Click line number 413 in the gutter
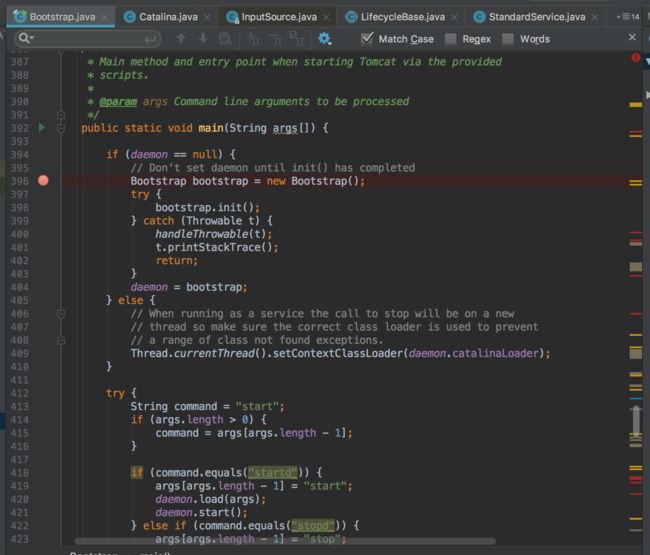Viewport: 650px width, 555px height. [20, 407]
